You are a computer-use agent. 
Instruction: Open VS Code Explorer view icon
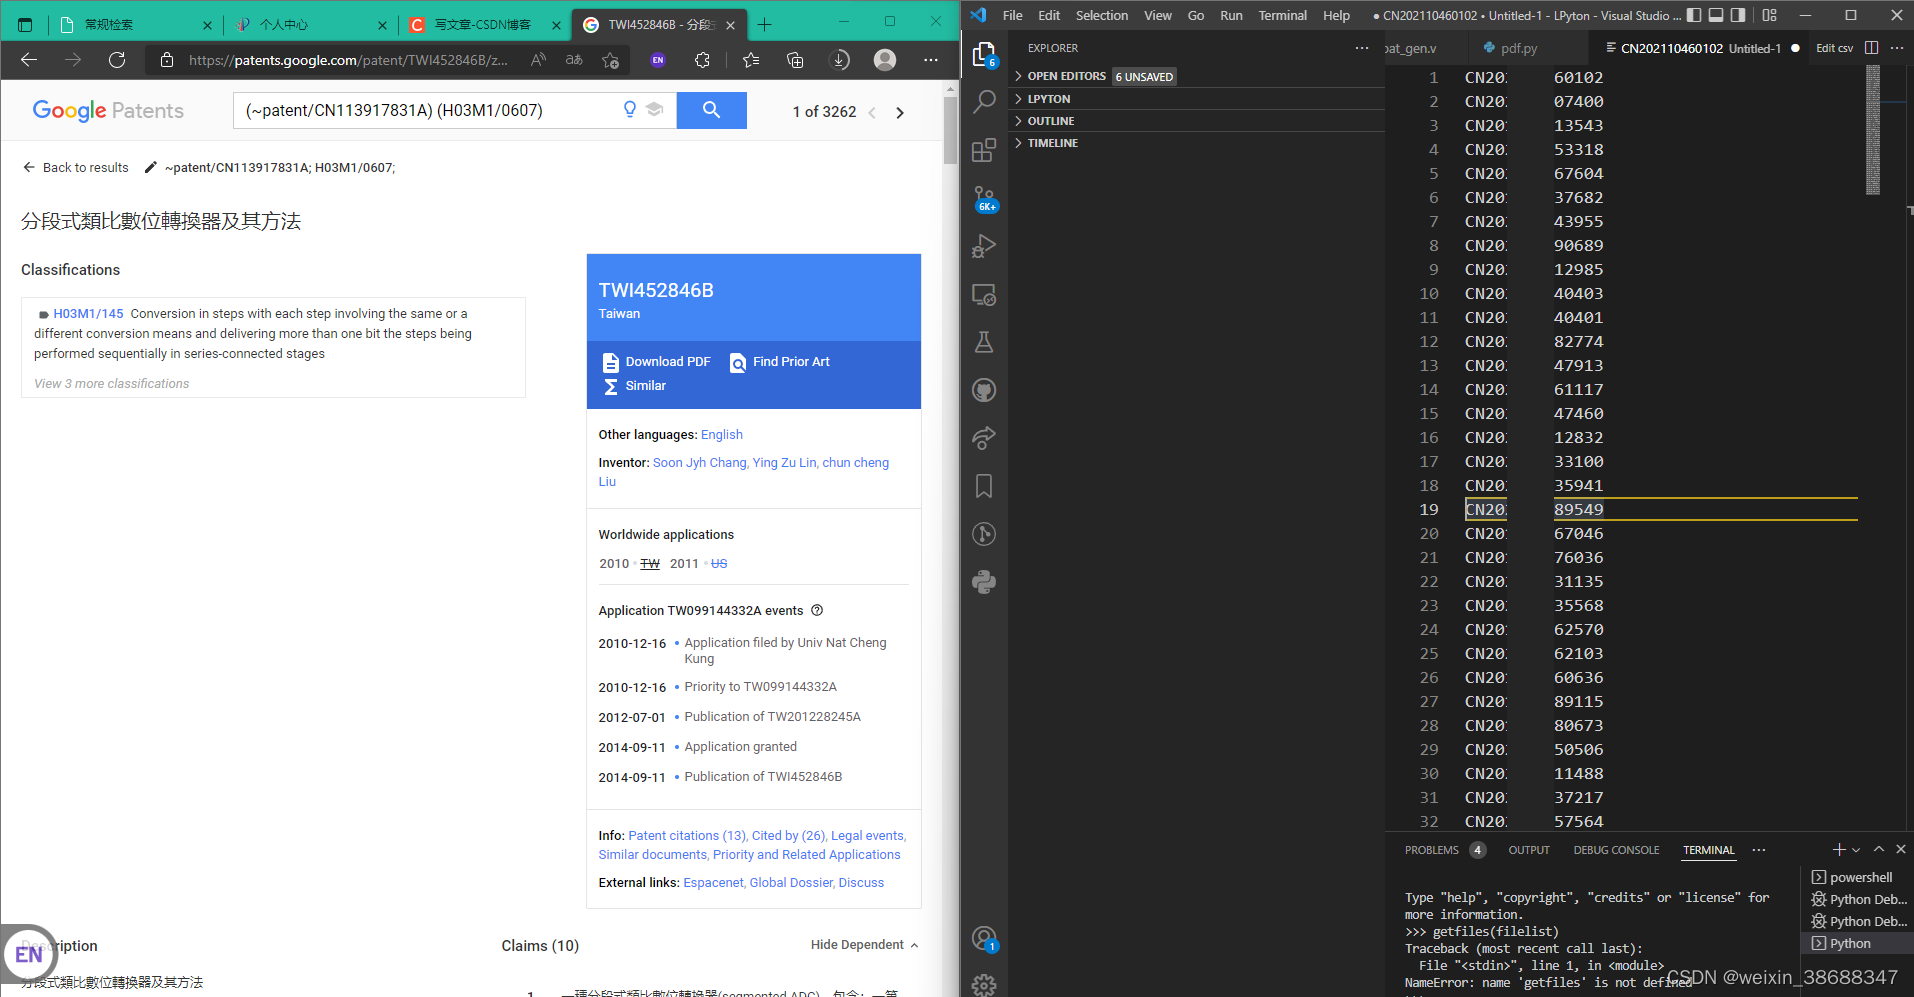click(x=984, y=54)
